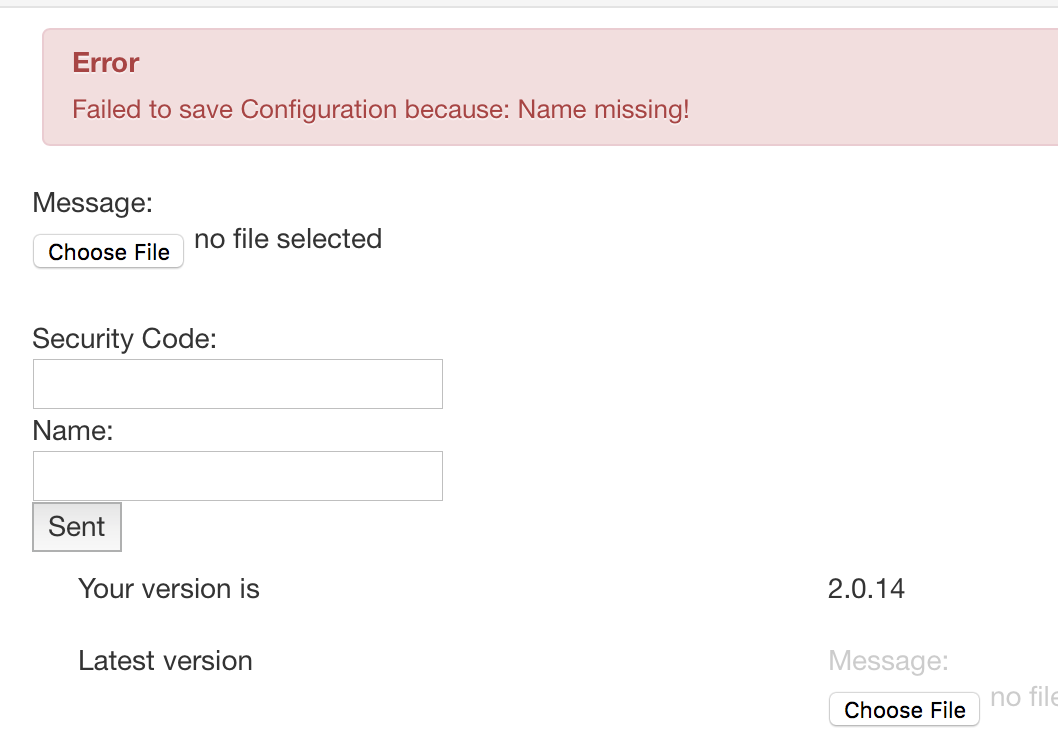Focus the Security Code input field
Viewport: 1058px width, 736px height.
tap(238, 384)
